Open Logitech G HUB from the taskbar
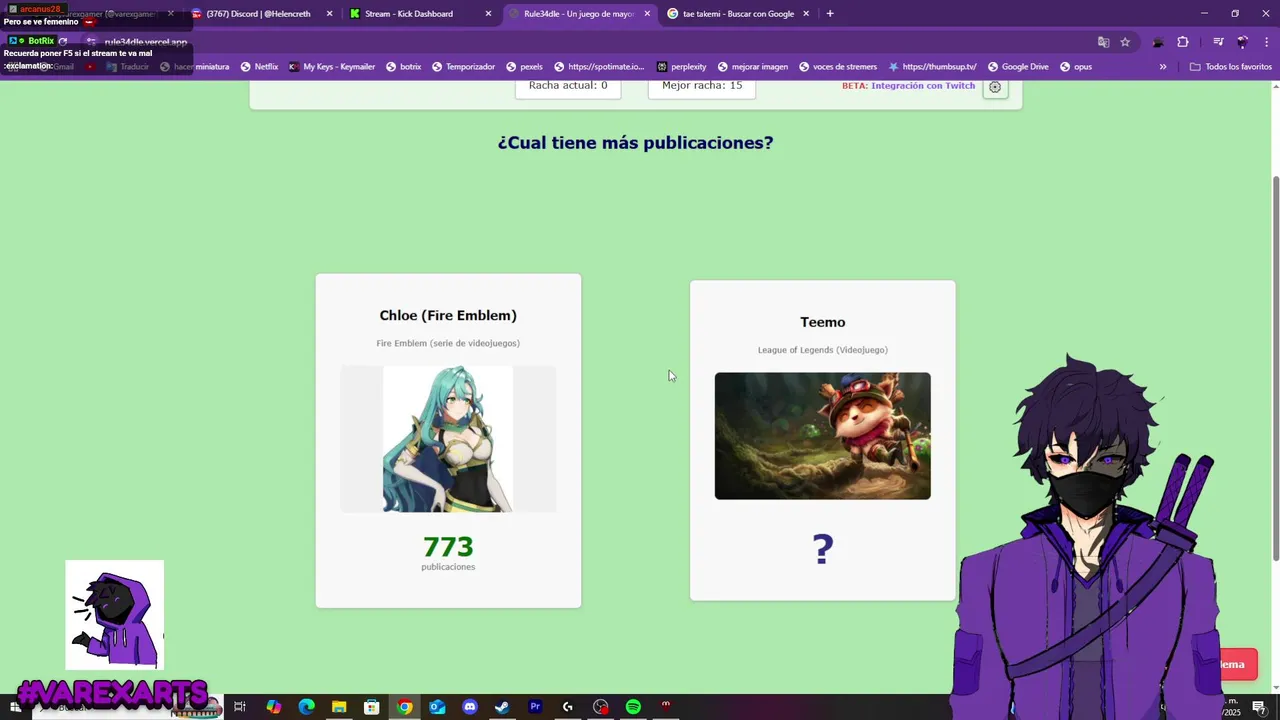 tap(568, 707)
